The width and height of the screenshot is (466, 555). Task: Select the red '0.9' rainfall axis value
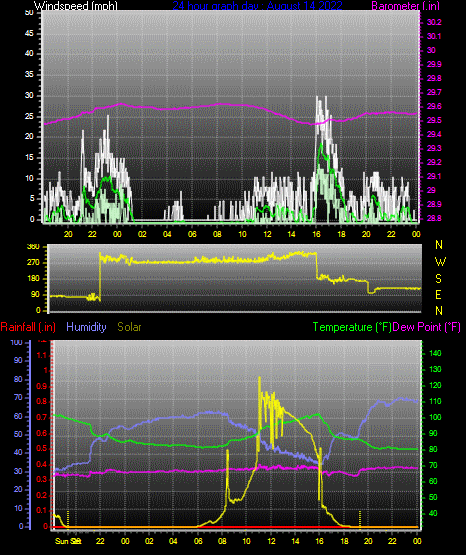click(x=42, y=386)
